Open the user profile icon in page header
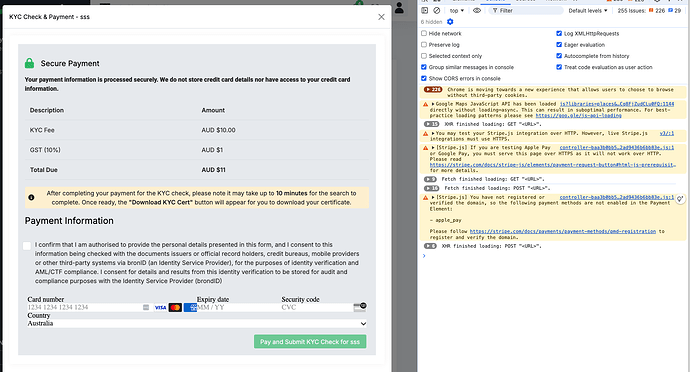This screenshot has width=690, height=372. pyautogui.click(x=399, y=7)
